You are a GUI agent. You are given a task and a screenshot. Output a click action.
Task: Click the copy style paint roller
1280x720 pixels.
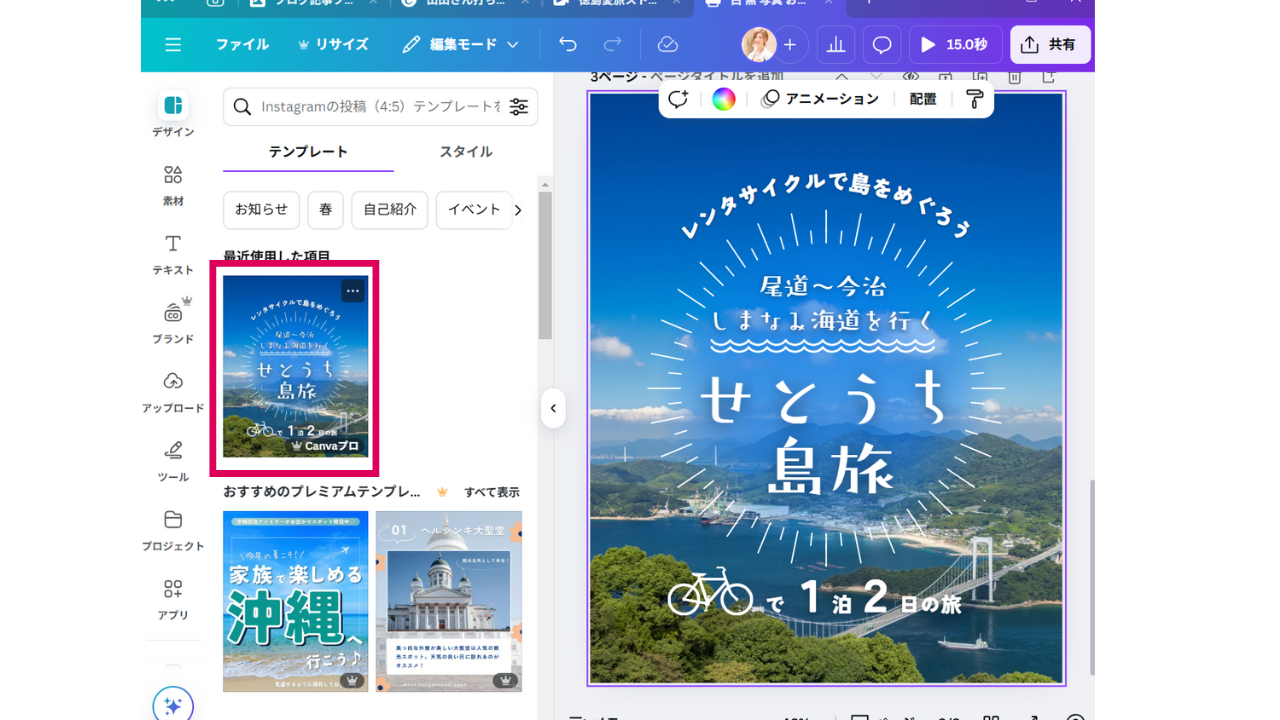click(x=974, y=99)
